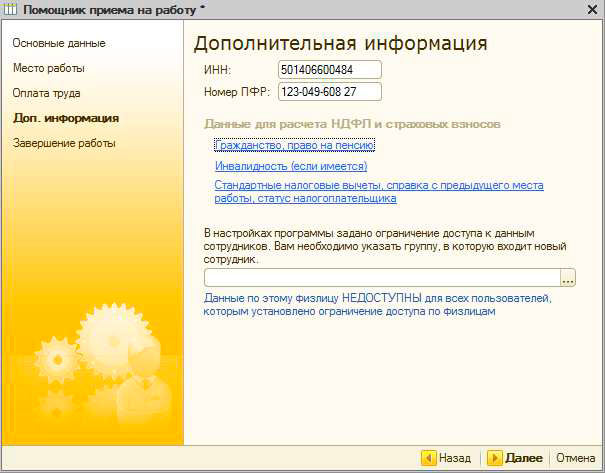Open the Стандартные налоговые вычеты link
Image resolution: width=605 pixels, height=473 pixels.
coord(379,192)
